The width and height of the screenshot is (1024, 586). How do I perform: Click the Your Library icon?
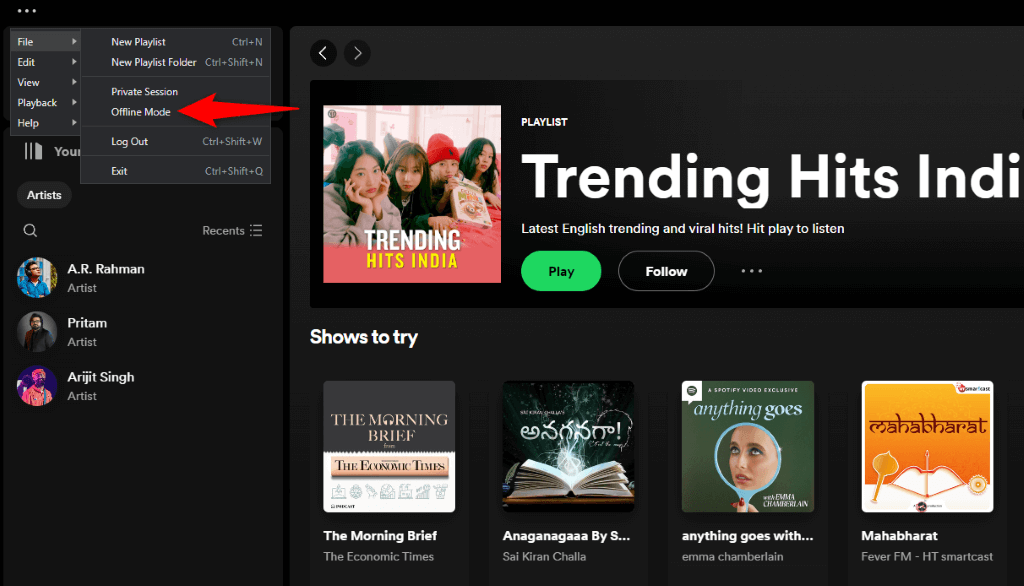point(34,151)
